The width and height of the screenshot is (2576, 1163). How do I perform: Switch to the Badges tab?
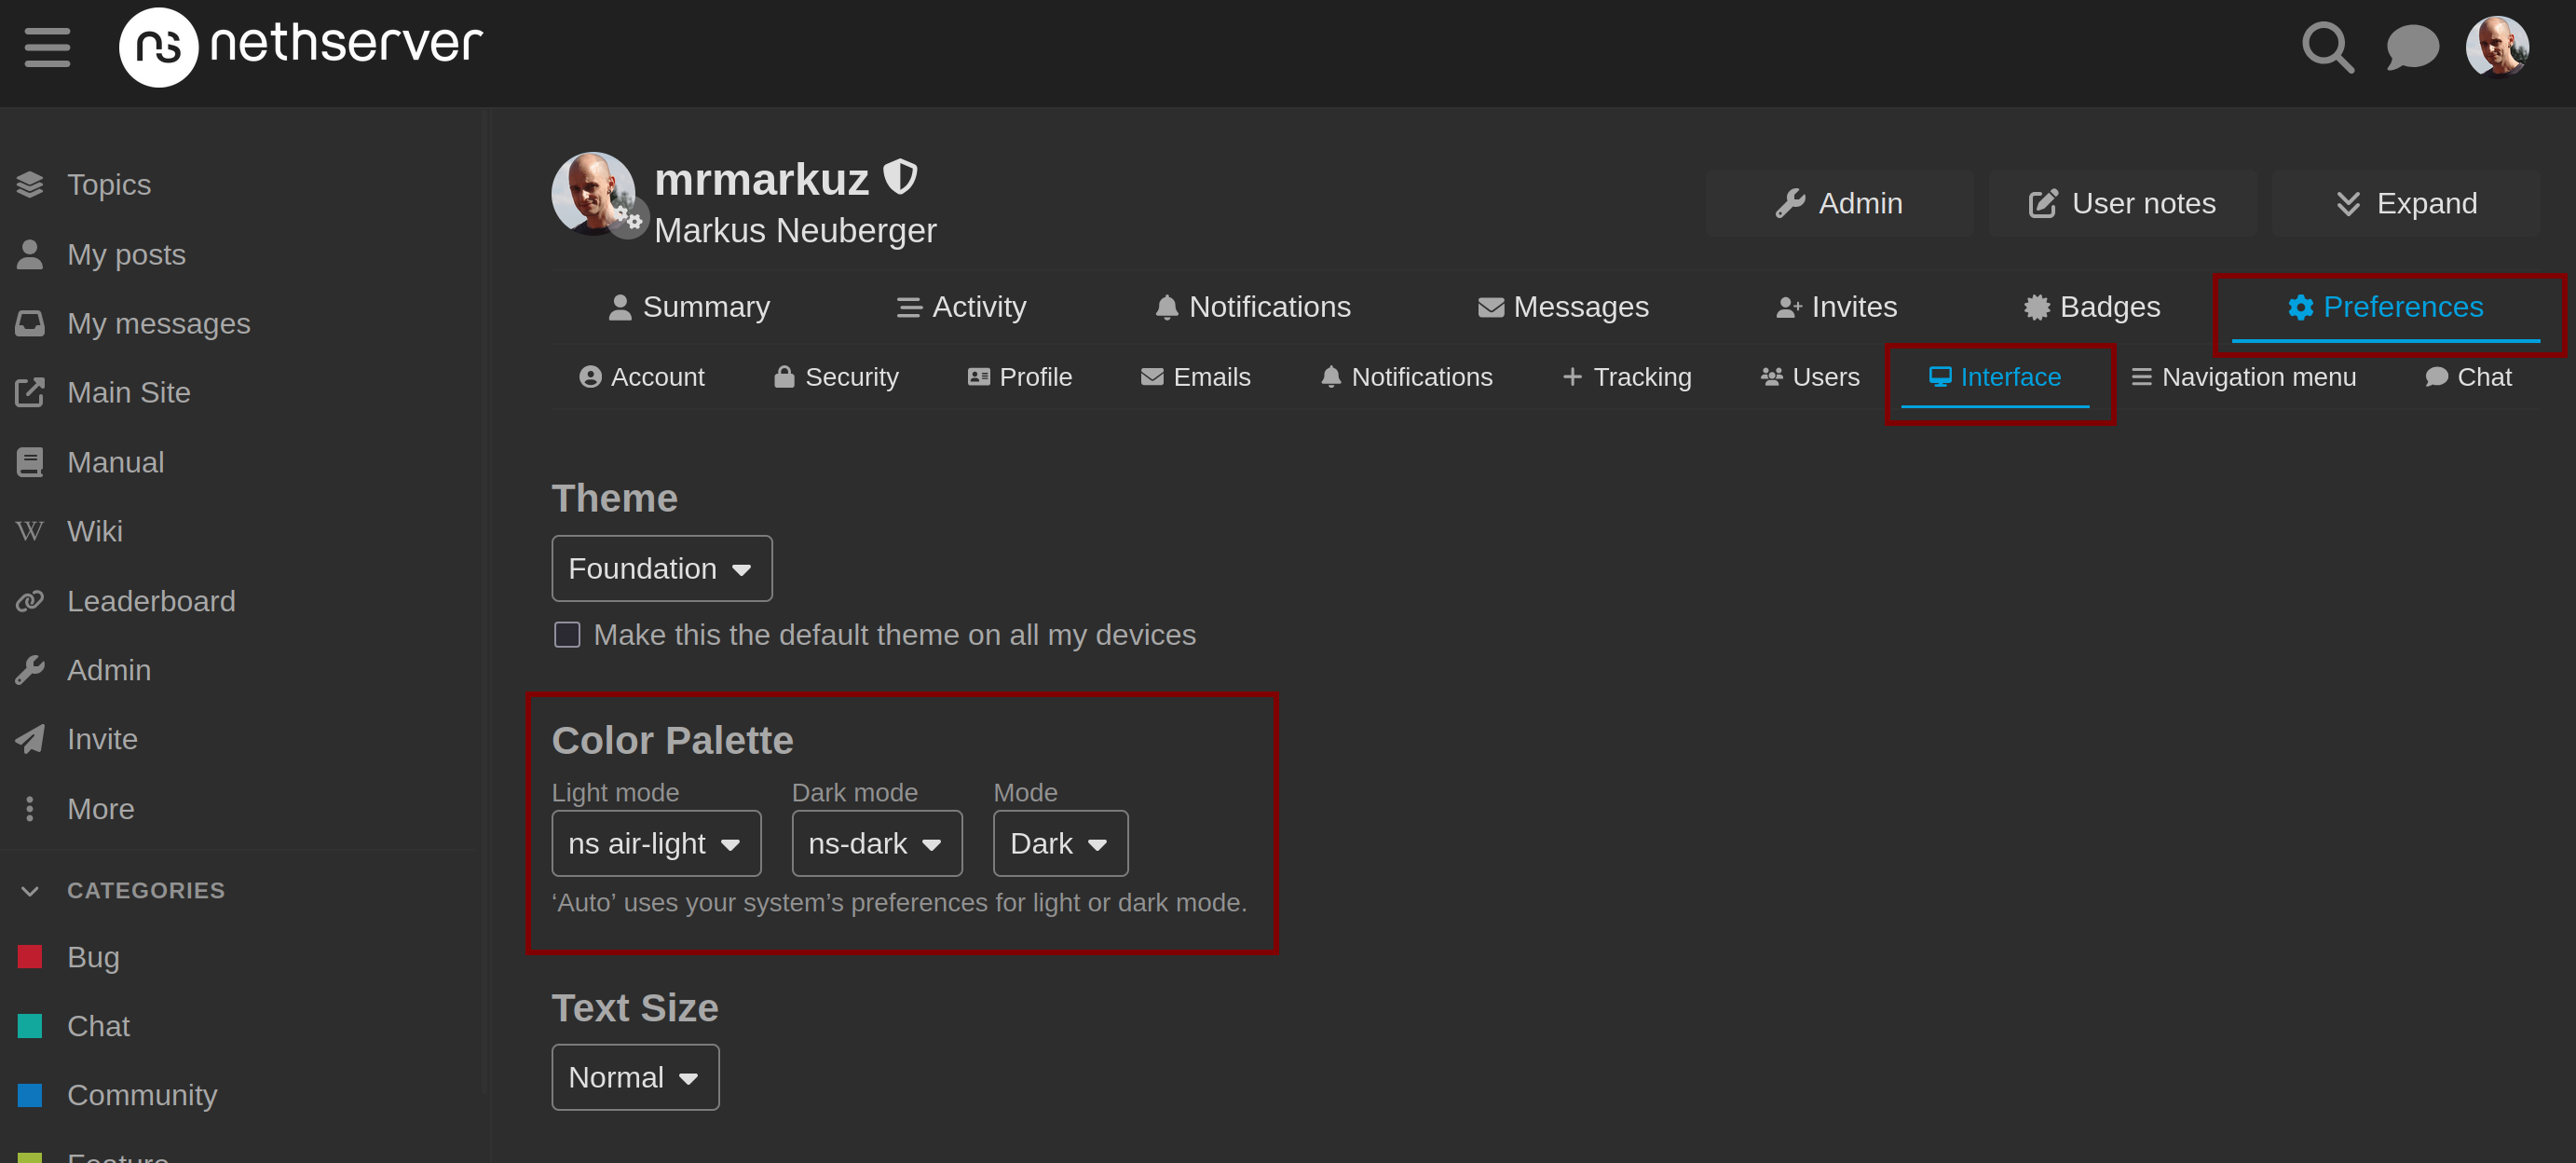coord(2092,307)
